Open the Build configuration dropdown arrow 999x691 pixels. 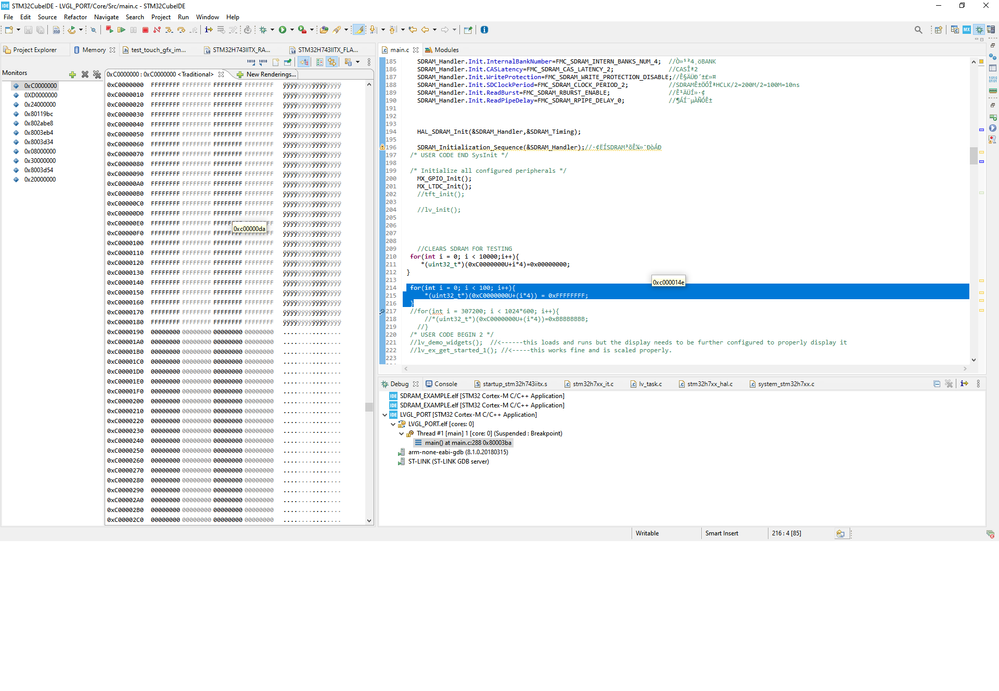point(81,30)
